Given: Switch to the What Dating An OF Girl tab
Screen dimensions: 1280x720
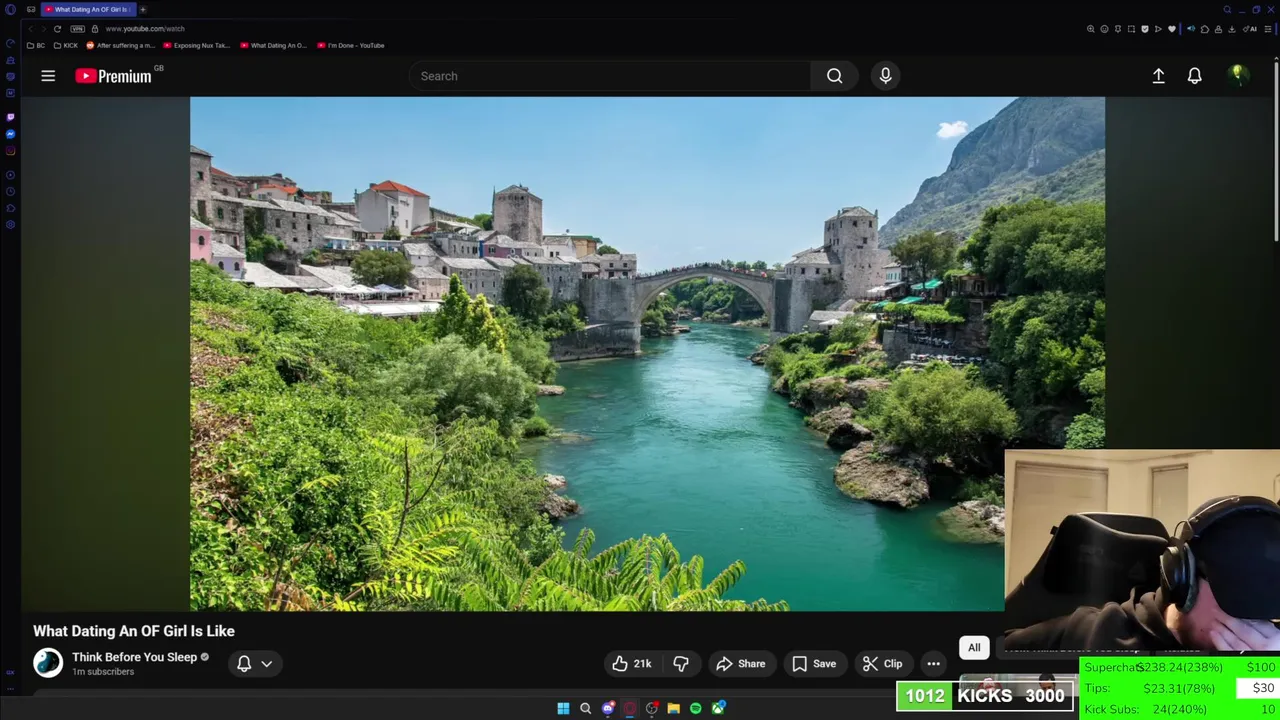Looking at the screenshot, I should [x=89, y=10].
